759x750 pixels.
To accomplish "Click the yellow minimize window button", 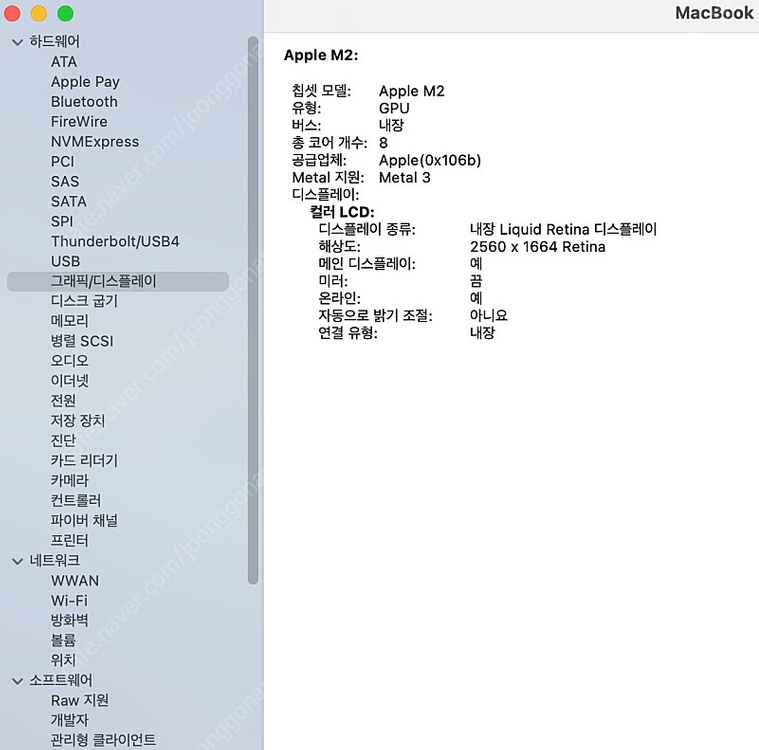I will click(39, 14).
